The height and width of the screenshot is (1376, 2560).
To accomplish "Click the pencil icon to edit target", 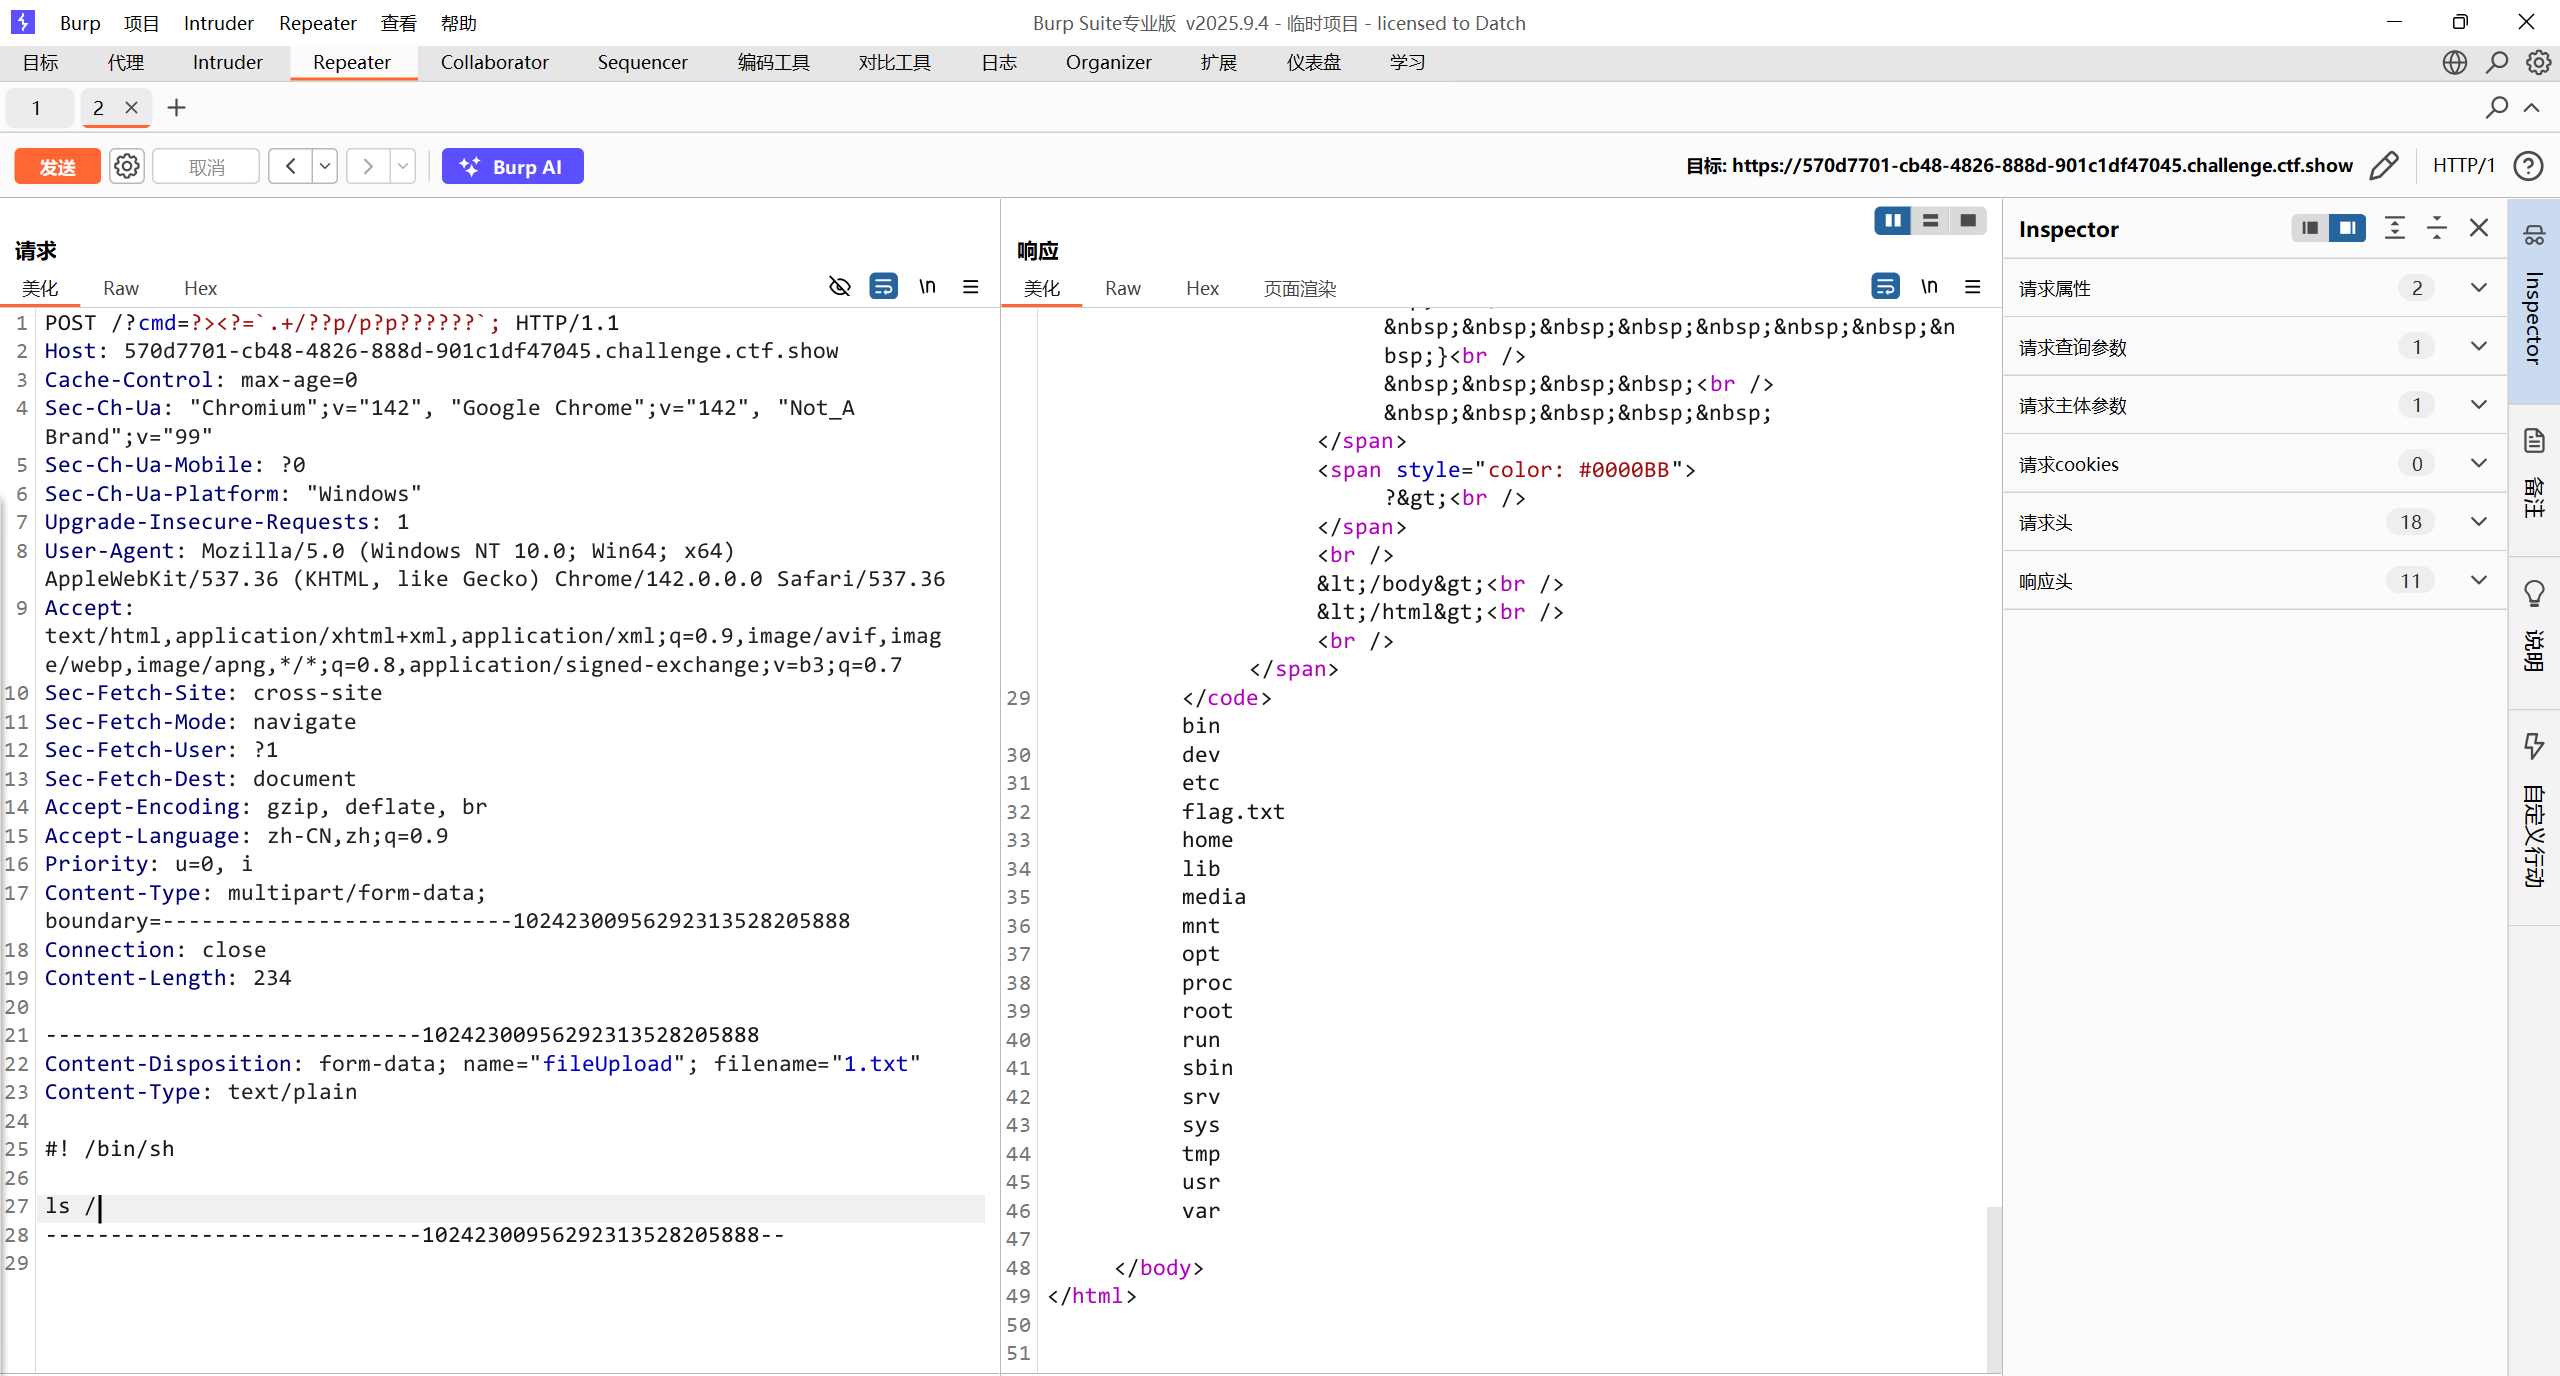I will 2384,166.
